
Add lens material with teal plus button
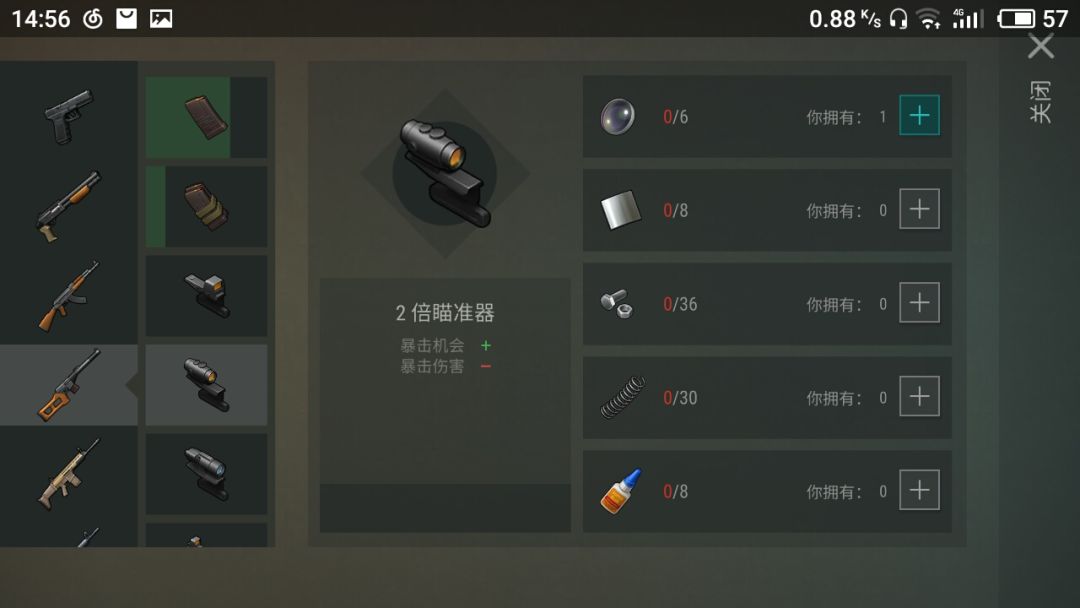click(x=920, y=115)
